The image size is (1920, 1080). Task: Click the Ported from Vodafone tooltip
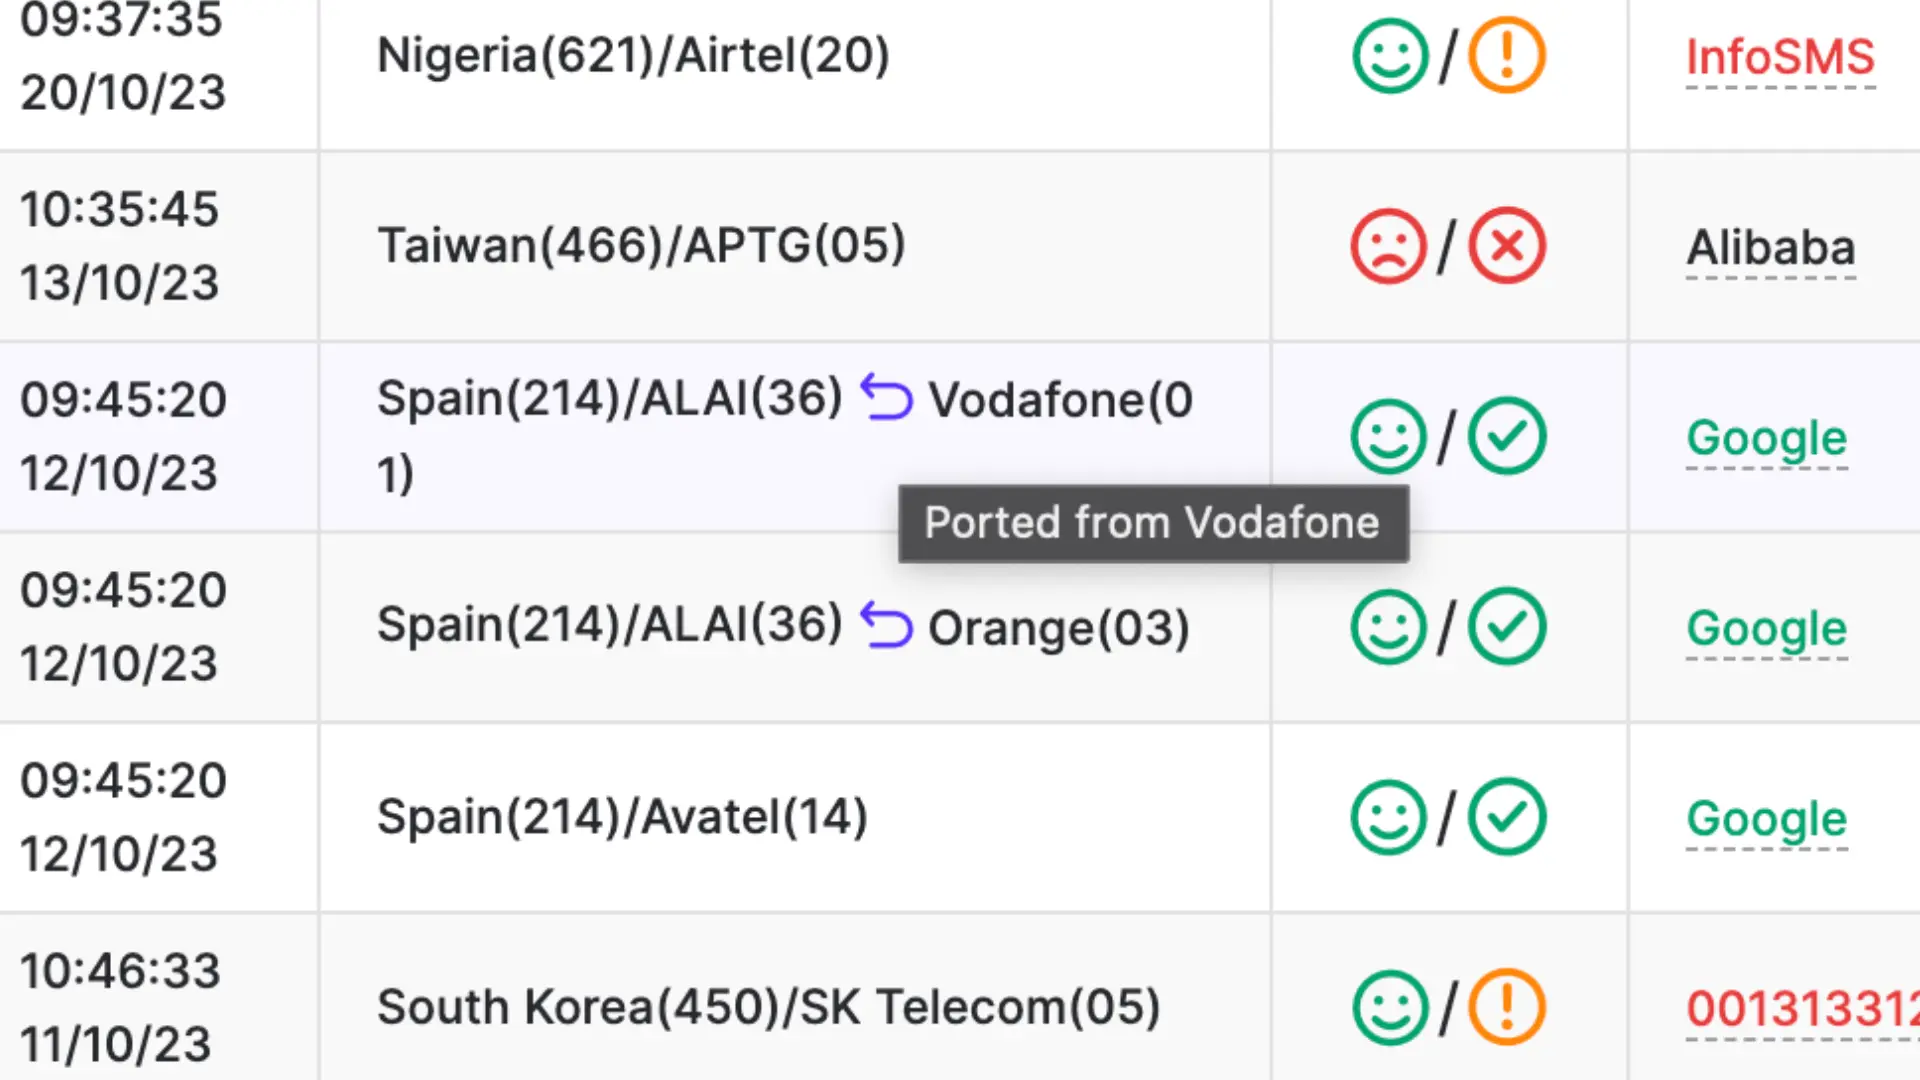click(x=1153, y=523)
